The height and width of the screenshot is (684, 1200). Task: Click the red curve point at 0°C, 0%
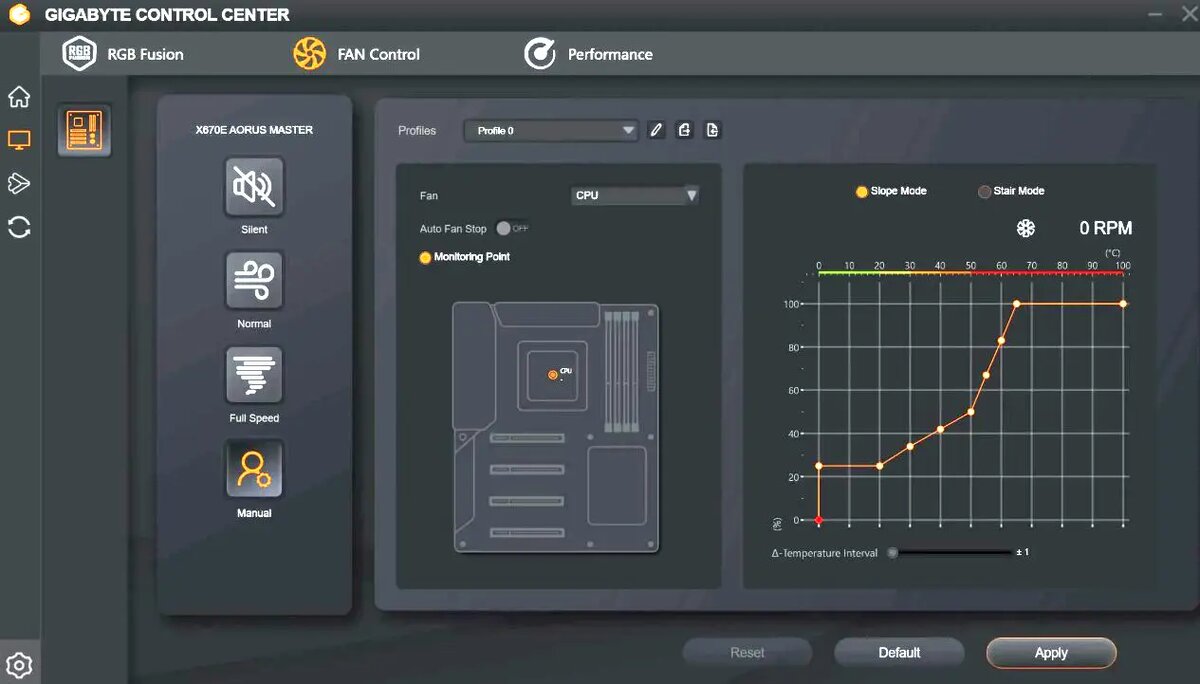pos(819,520)
